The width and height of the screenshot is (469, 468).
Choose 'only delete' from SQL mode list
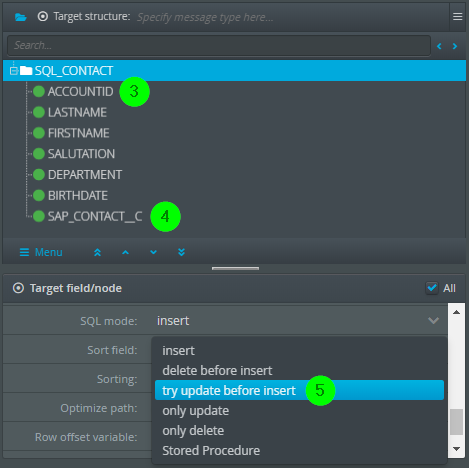click(x=193, y=431)
